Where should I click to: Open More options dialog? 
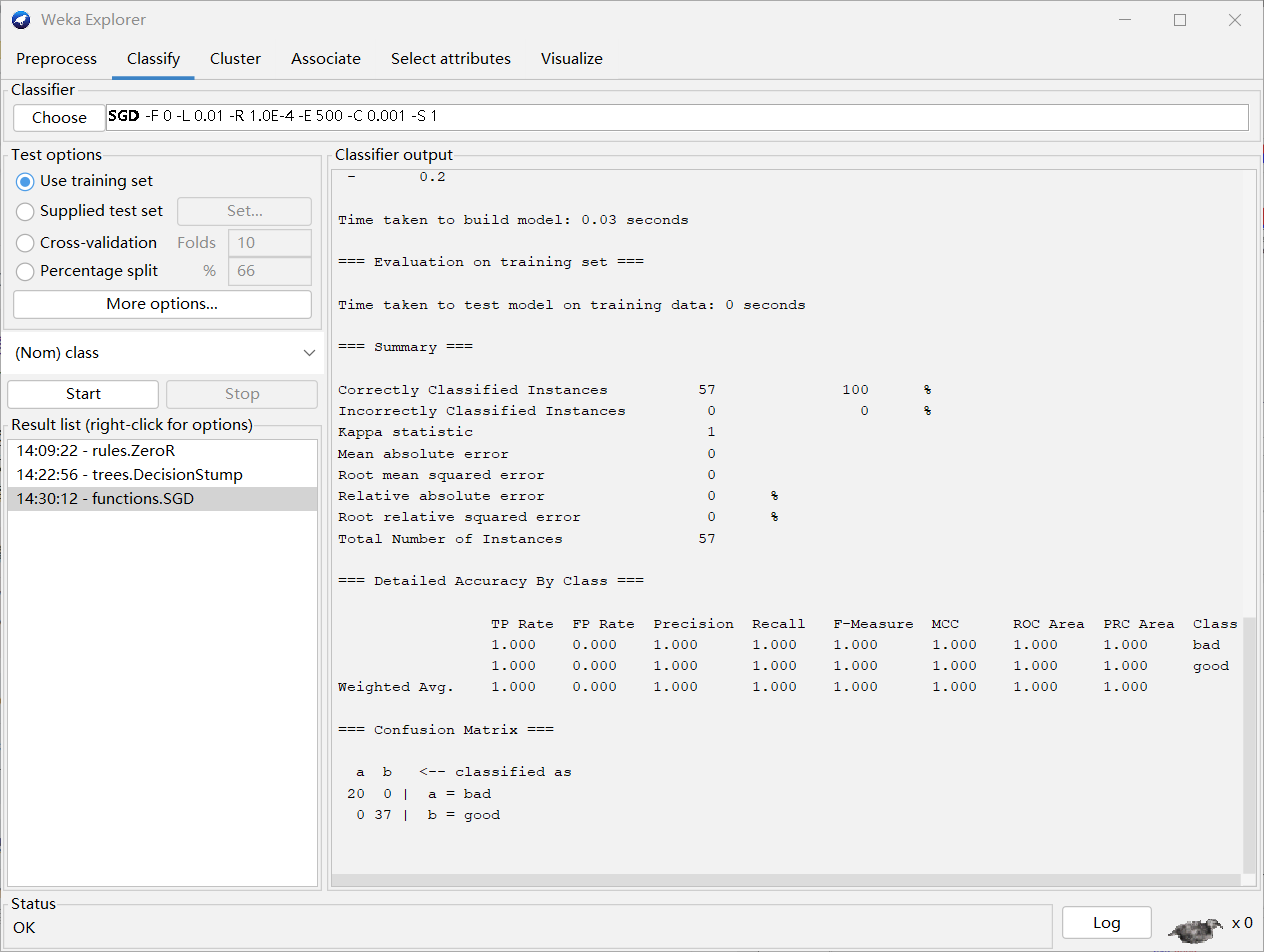click(162, 304)
